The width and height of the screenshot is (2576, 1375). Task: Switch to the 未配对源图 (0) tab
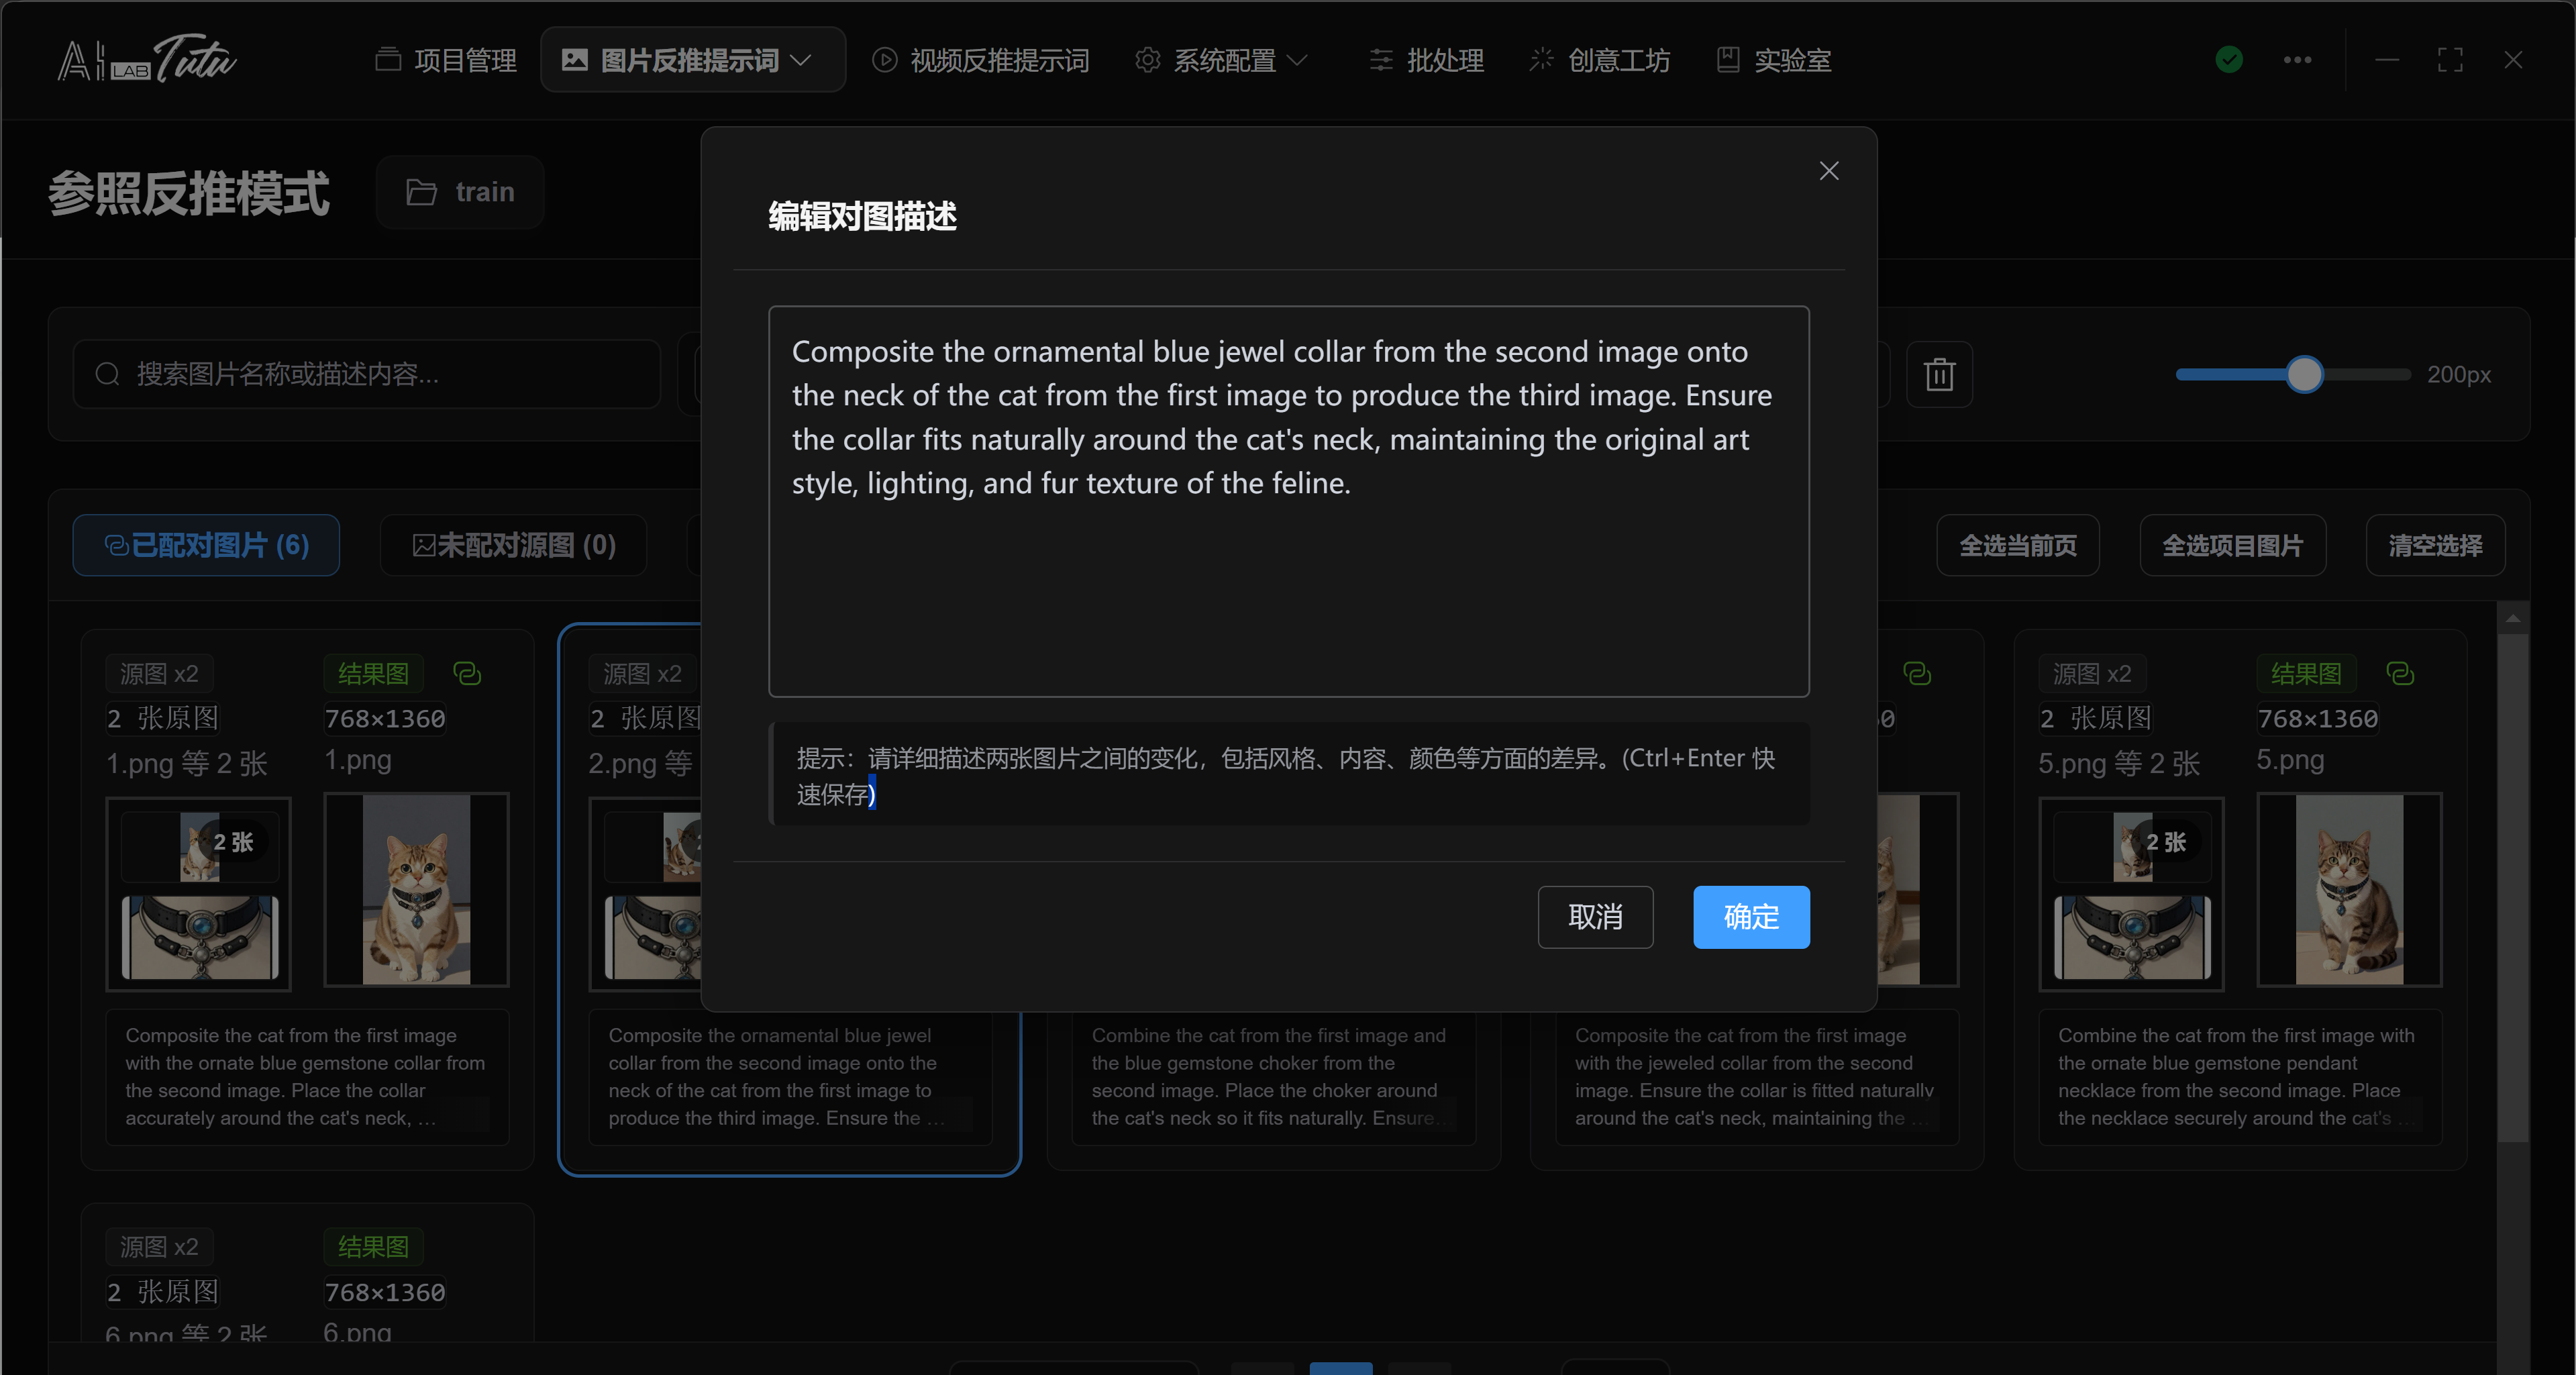[x=513, y=545]
